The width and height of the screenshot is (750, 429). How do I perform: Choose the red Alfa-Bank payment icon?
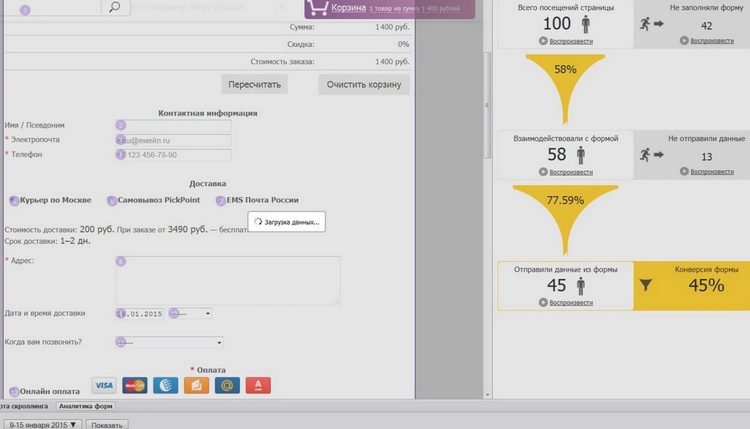258,385
